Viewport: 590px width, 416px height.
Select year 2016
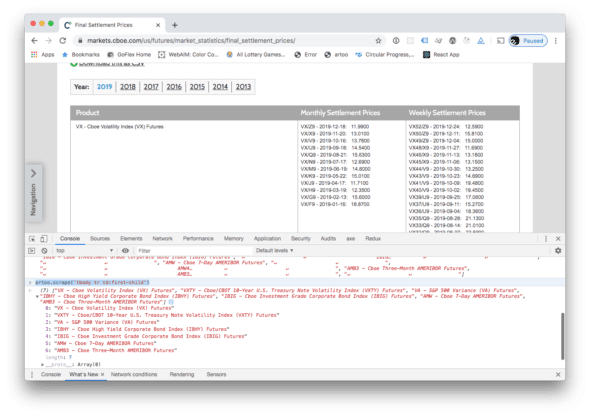tap(174, 87)
